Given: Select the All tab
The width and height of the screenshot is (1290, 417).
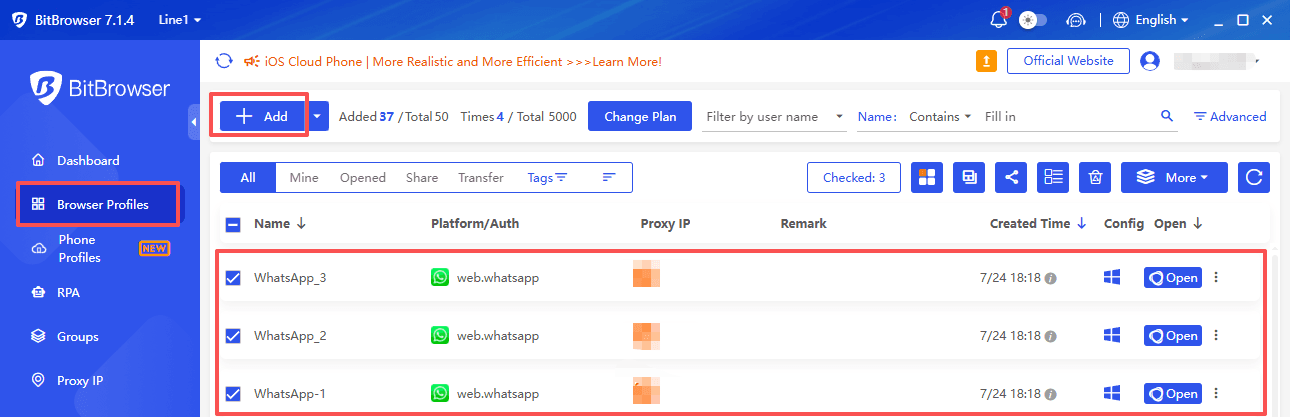Looking at the screenshot, I should click(x=248, y=177).
